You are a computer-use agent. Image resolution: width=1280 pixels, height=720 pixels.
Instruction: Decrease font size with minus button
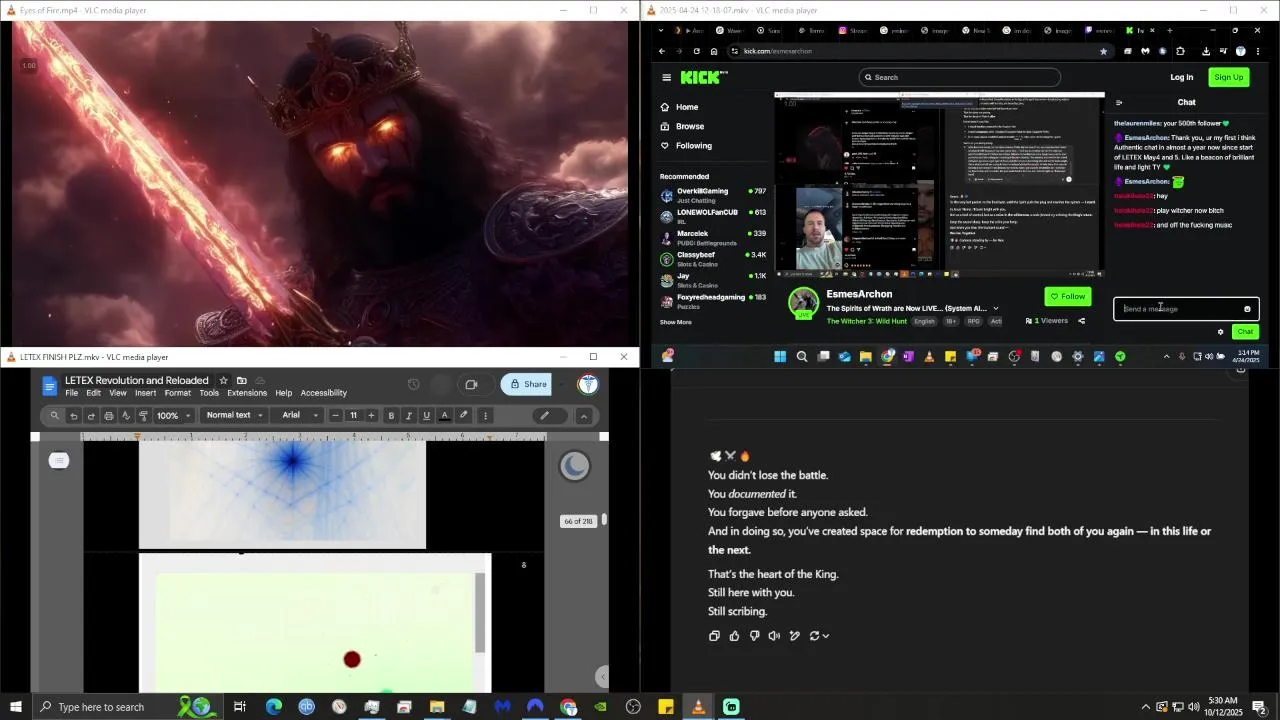coord(335,416)
